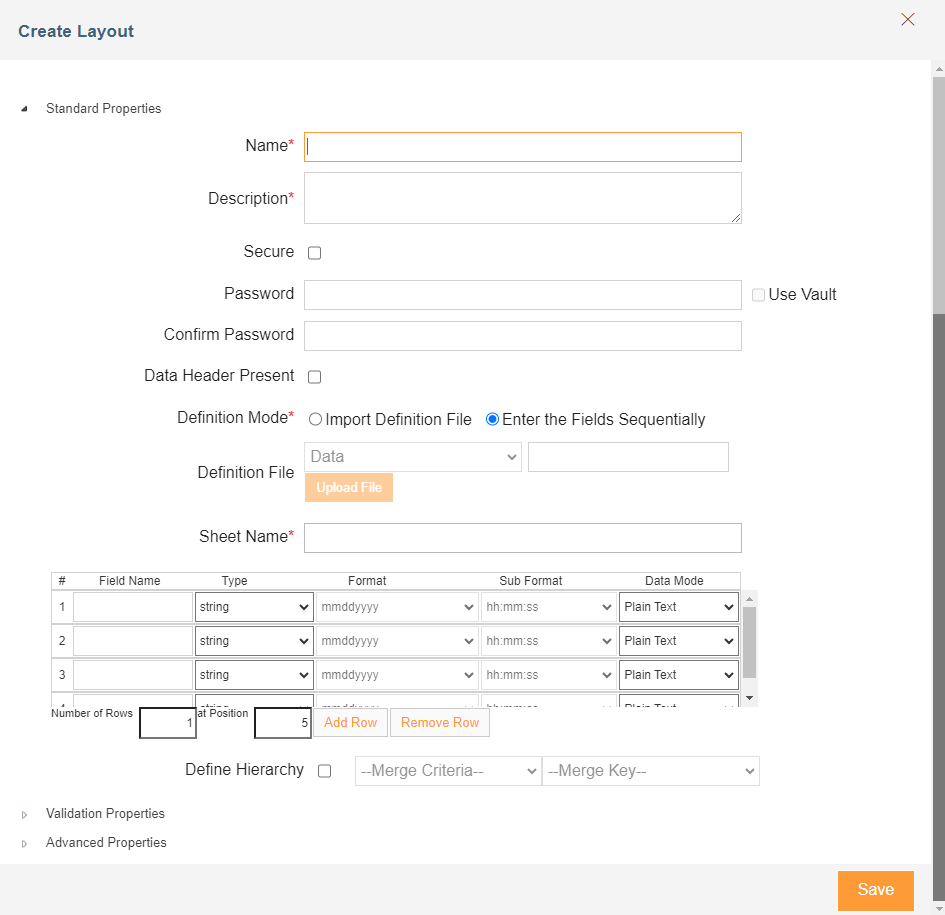945x915 pixels.
Task: Toggle the Define Hierarchy checkbox
Action: pos(324,771)
